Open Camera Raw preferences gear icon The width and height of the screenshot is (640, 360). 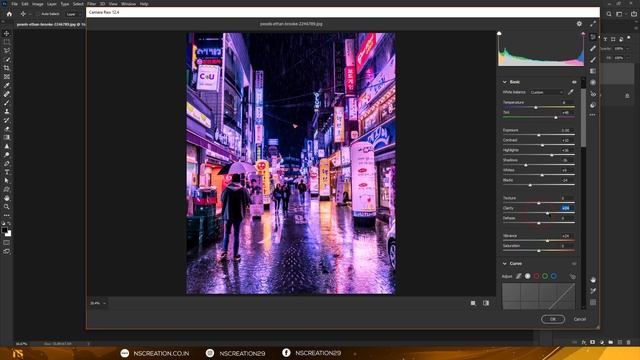pyautogui.click(x=579, y=24)
